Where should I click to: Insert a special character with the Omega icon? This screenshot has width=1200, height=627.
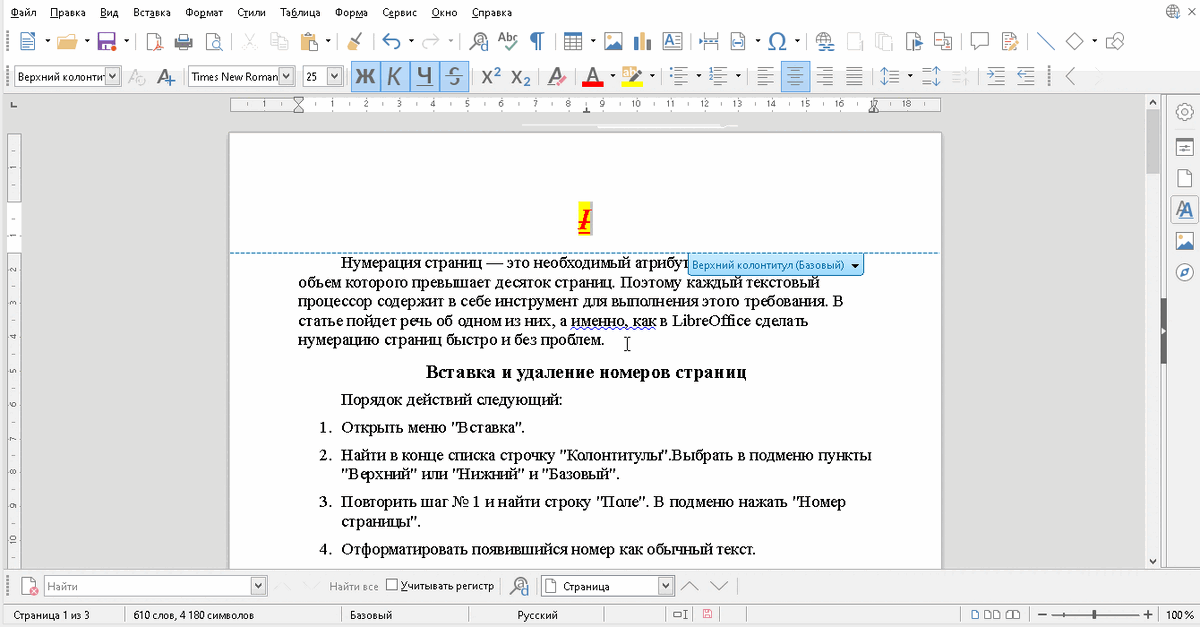[x=777, y=42]
